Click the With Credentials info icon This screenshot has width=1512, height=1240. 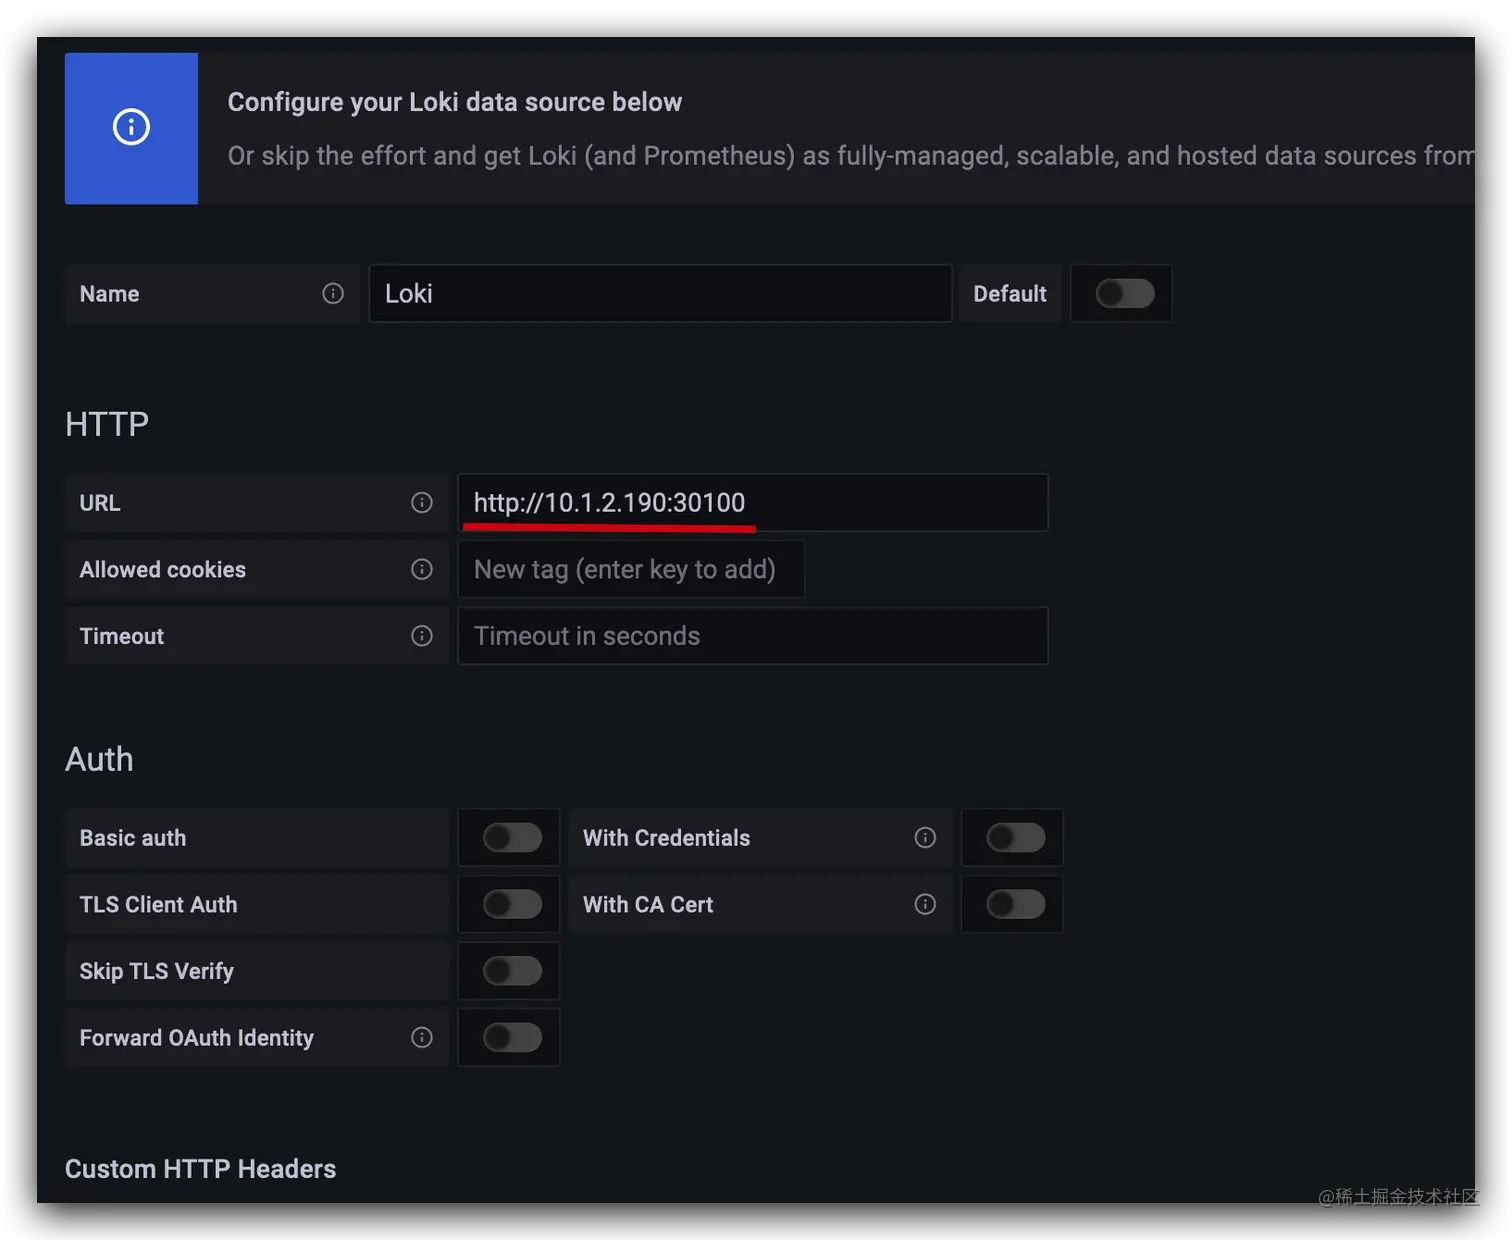coord(925,837)
